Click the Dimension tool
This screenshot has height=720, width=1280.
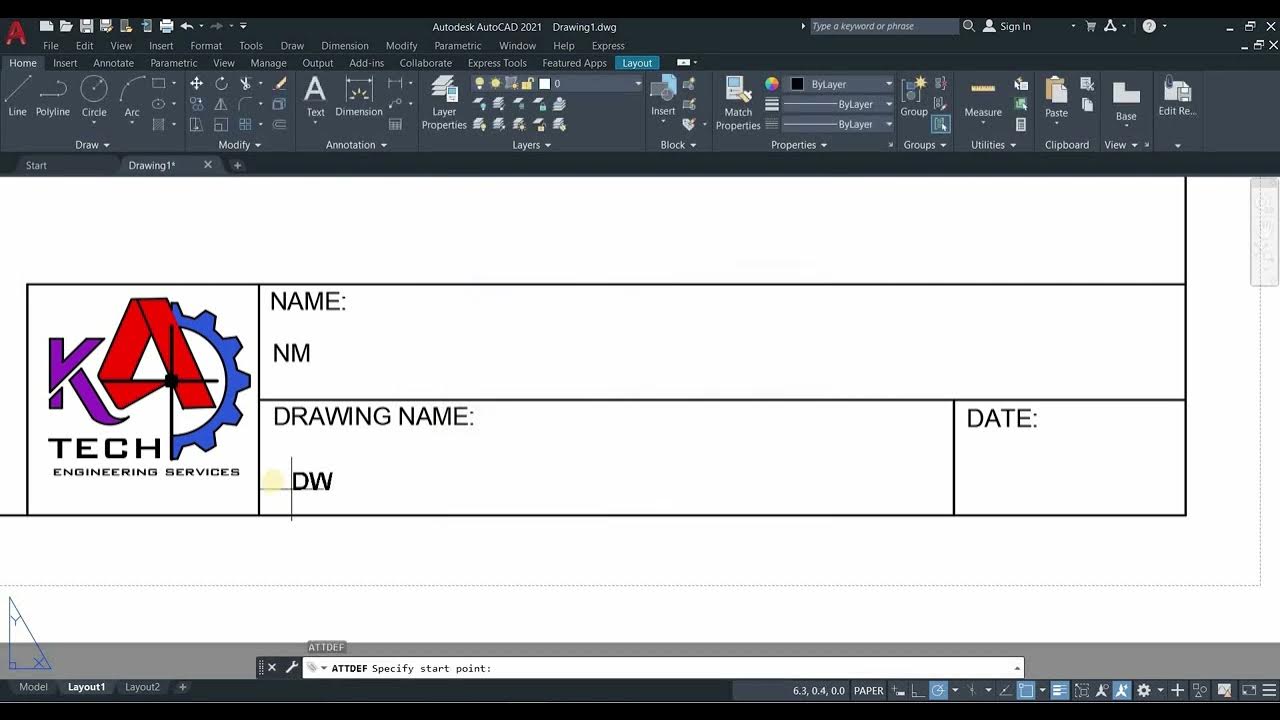(359, 97)
